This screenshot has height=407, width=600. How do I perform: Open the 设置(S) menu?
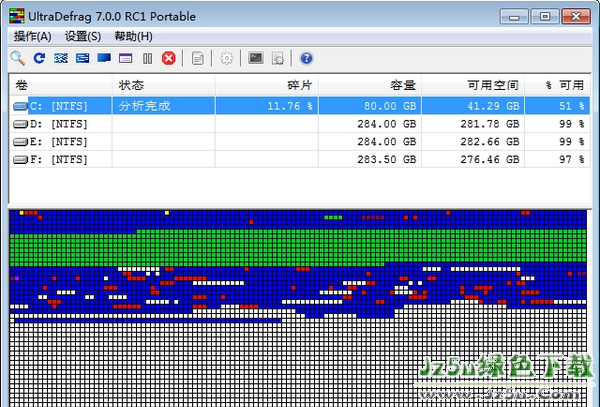(83, 36)
